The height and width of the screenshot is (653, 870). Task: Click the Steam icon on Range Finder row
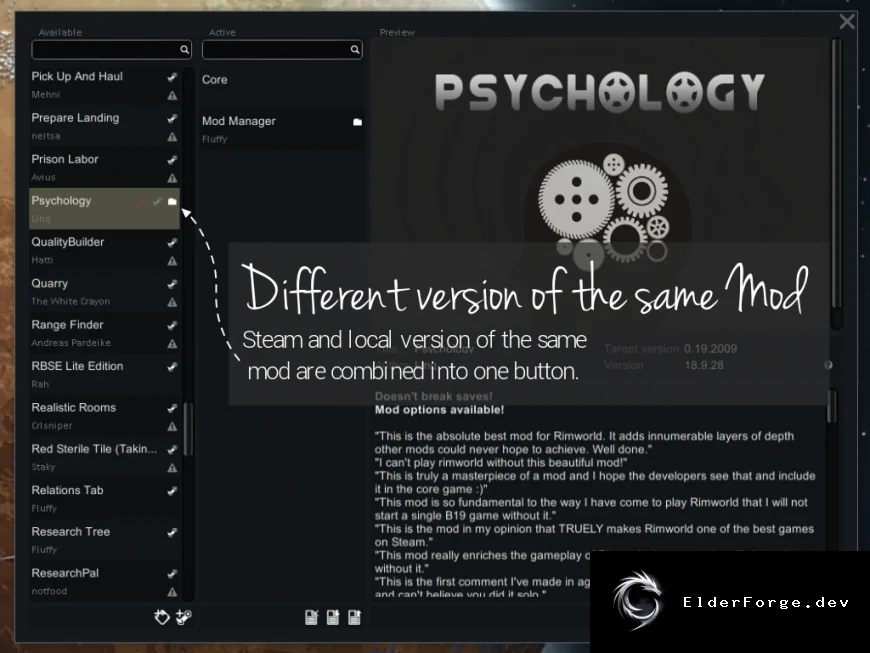[172, 325]
